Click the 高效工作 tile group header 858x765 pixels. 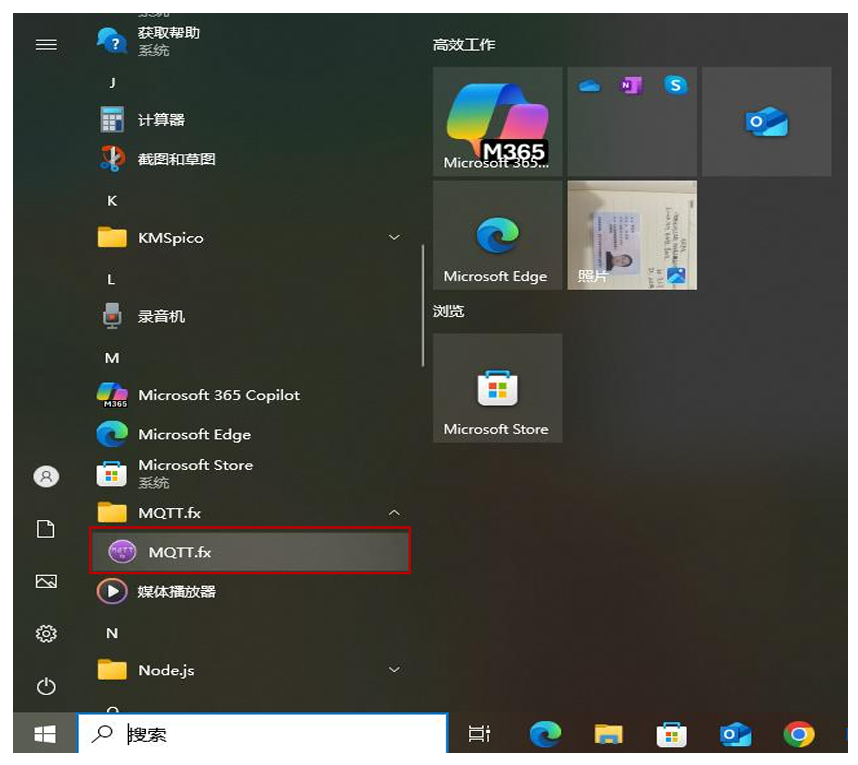pyautogui.click(x=463, y=44)
